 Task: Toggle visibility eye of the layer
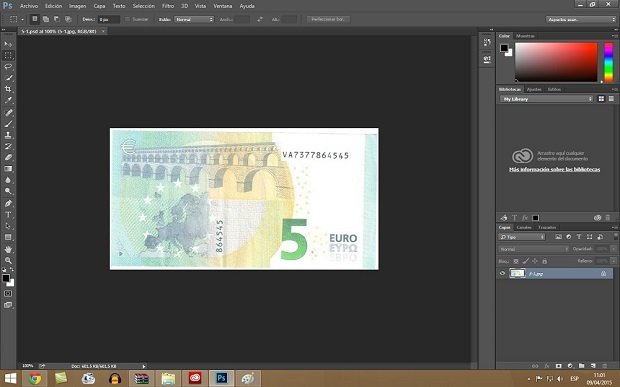[502, 273]
